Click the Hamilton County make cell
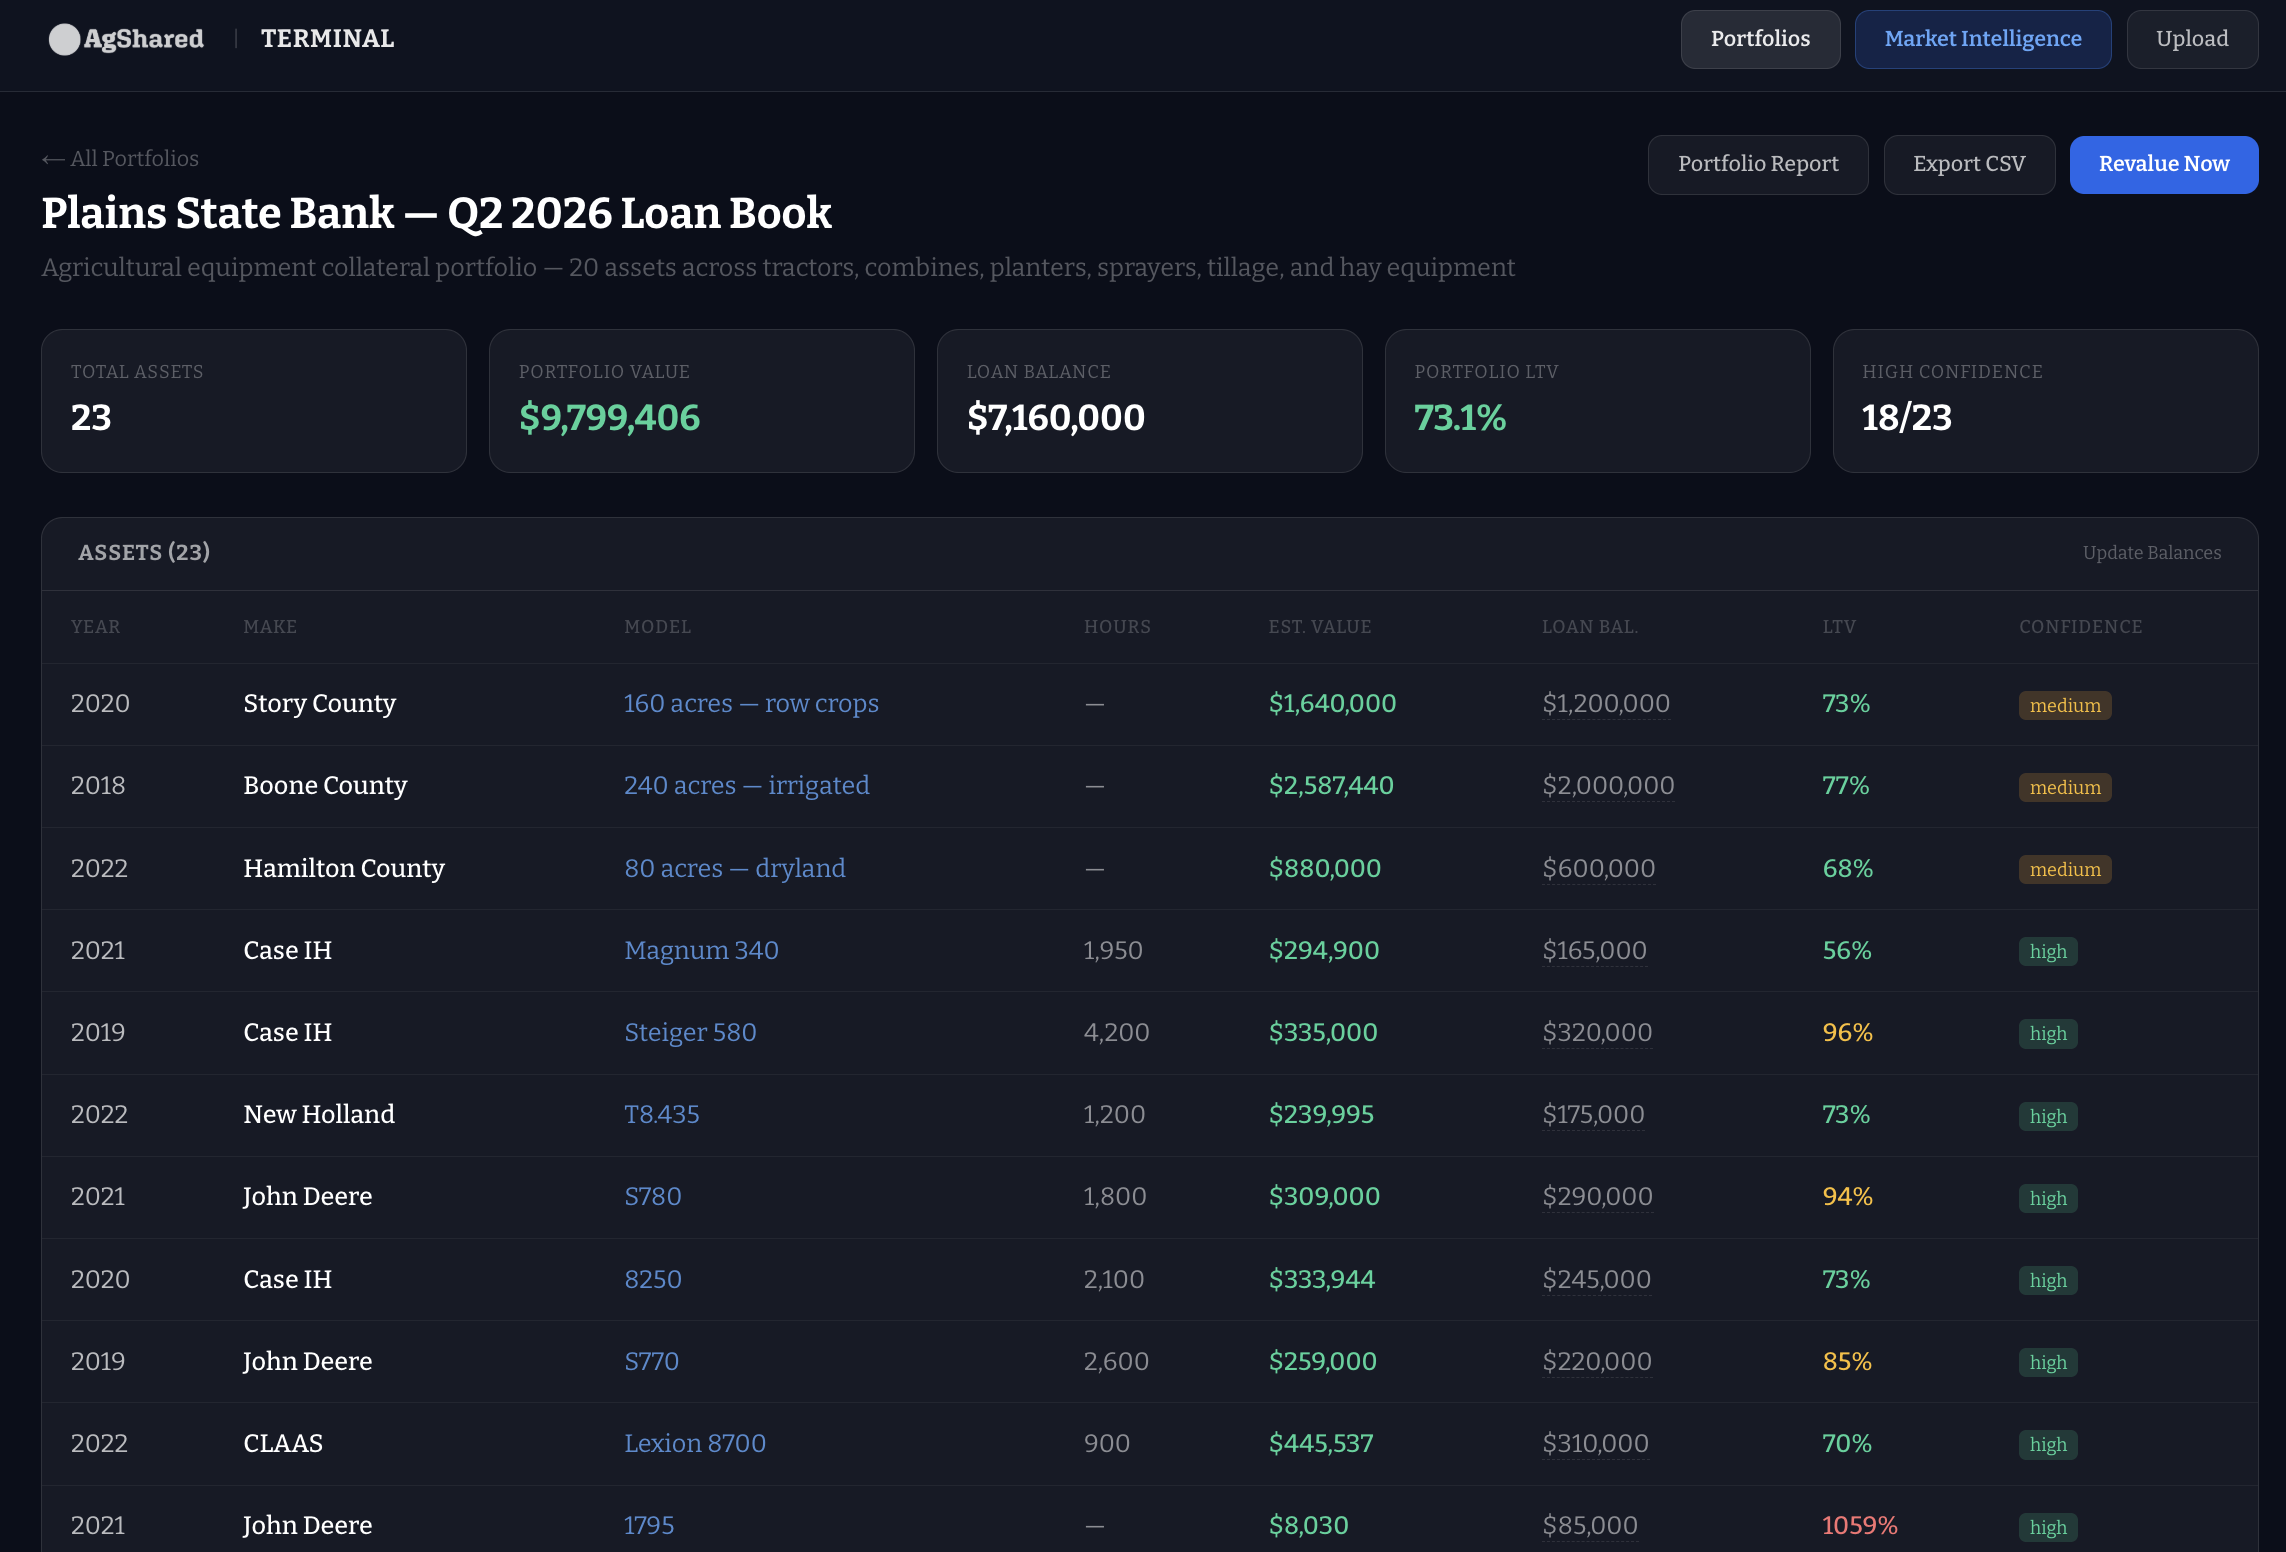 344,868
